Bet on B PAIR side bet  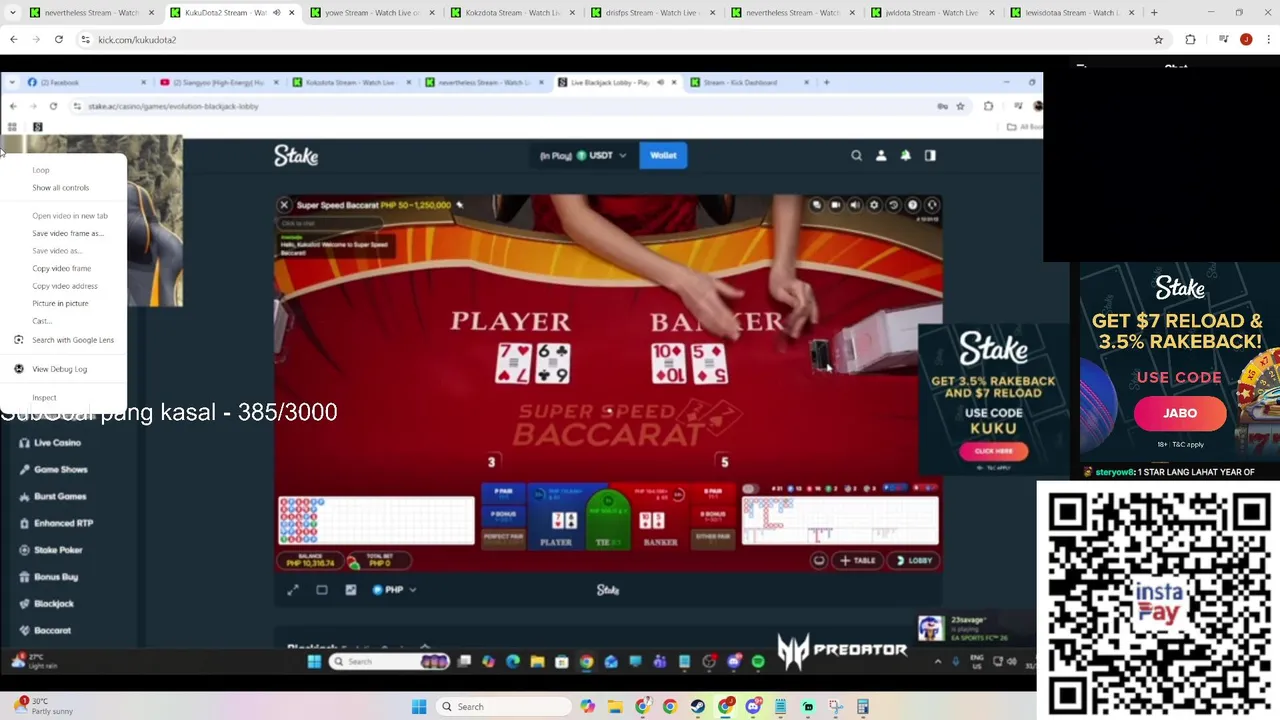[713, 495]
